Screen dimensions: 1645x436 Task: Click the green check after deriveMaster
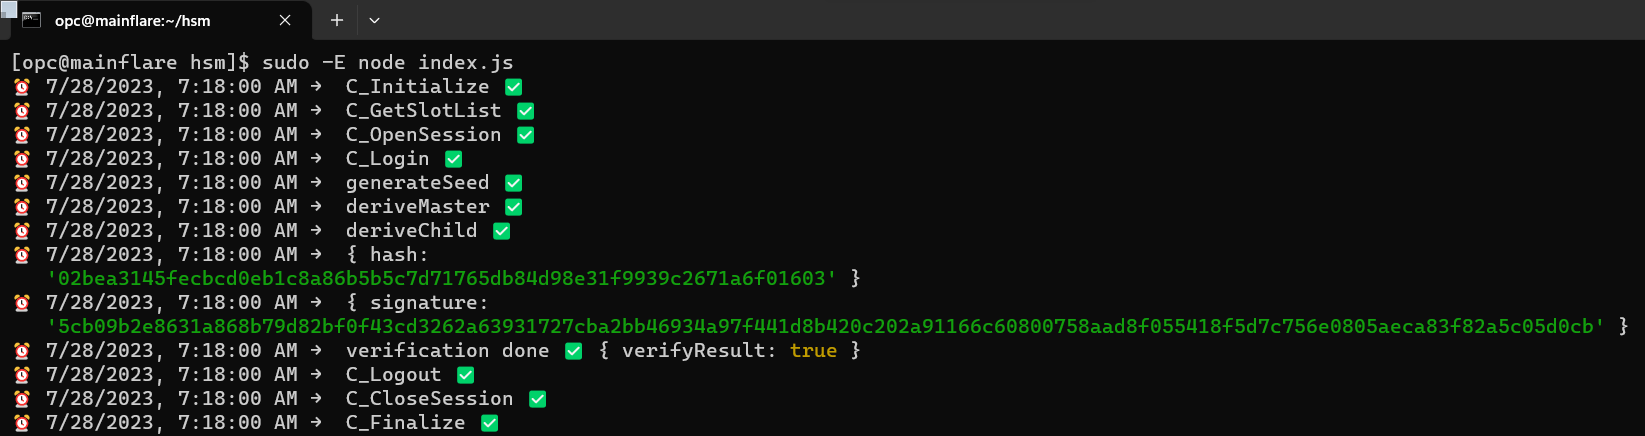coord(514,207)
